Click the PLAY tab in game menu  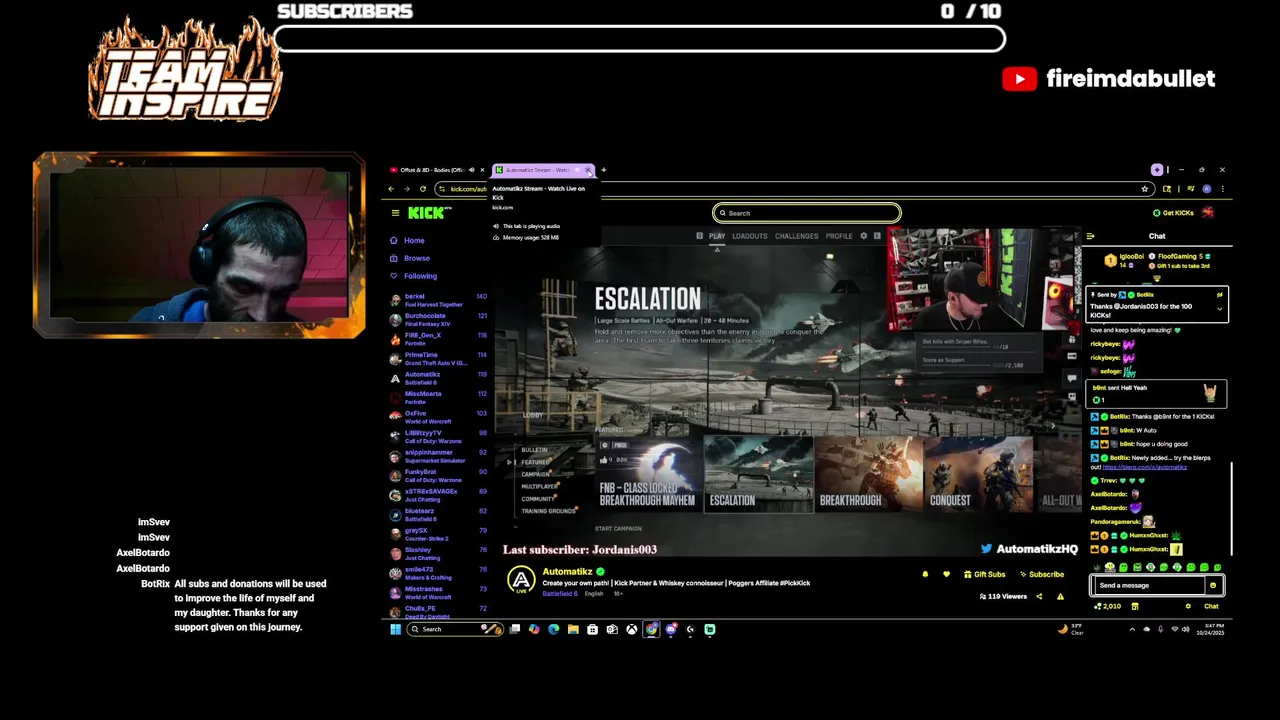tap(717, 236)
